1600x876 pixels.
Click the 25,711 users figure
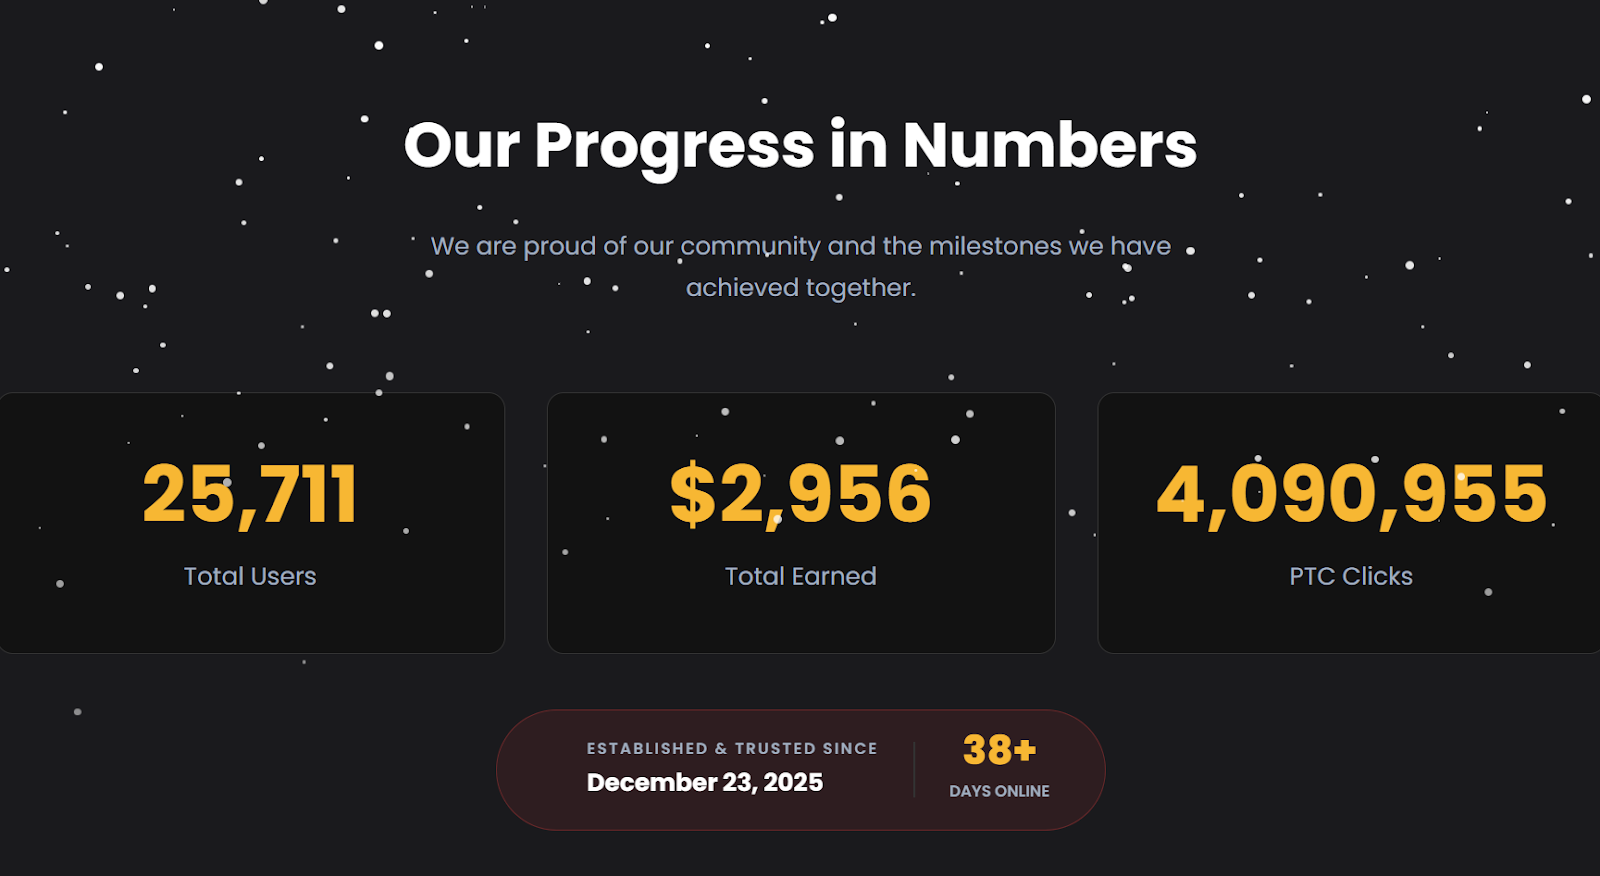pos(250,494)
